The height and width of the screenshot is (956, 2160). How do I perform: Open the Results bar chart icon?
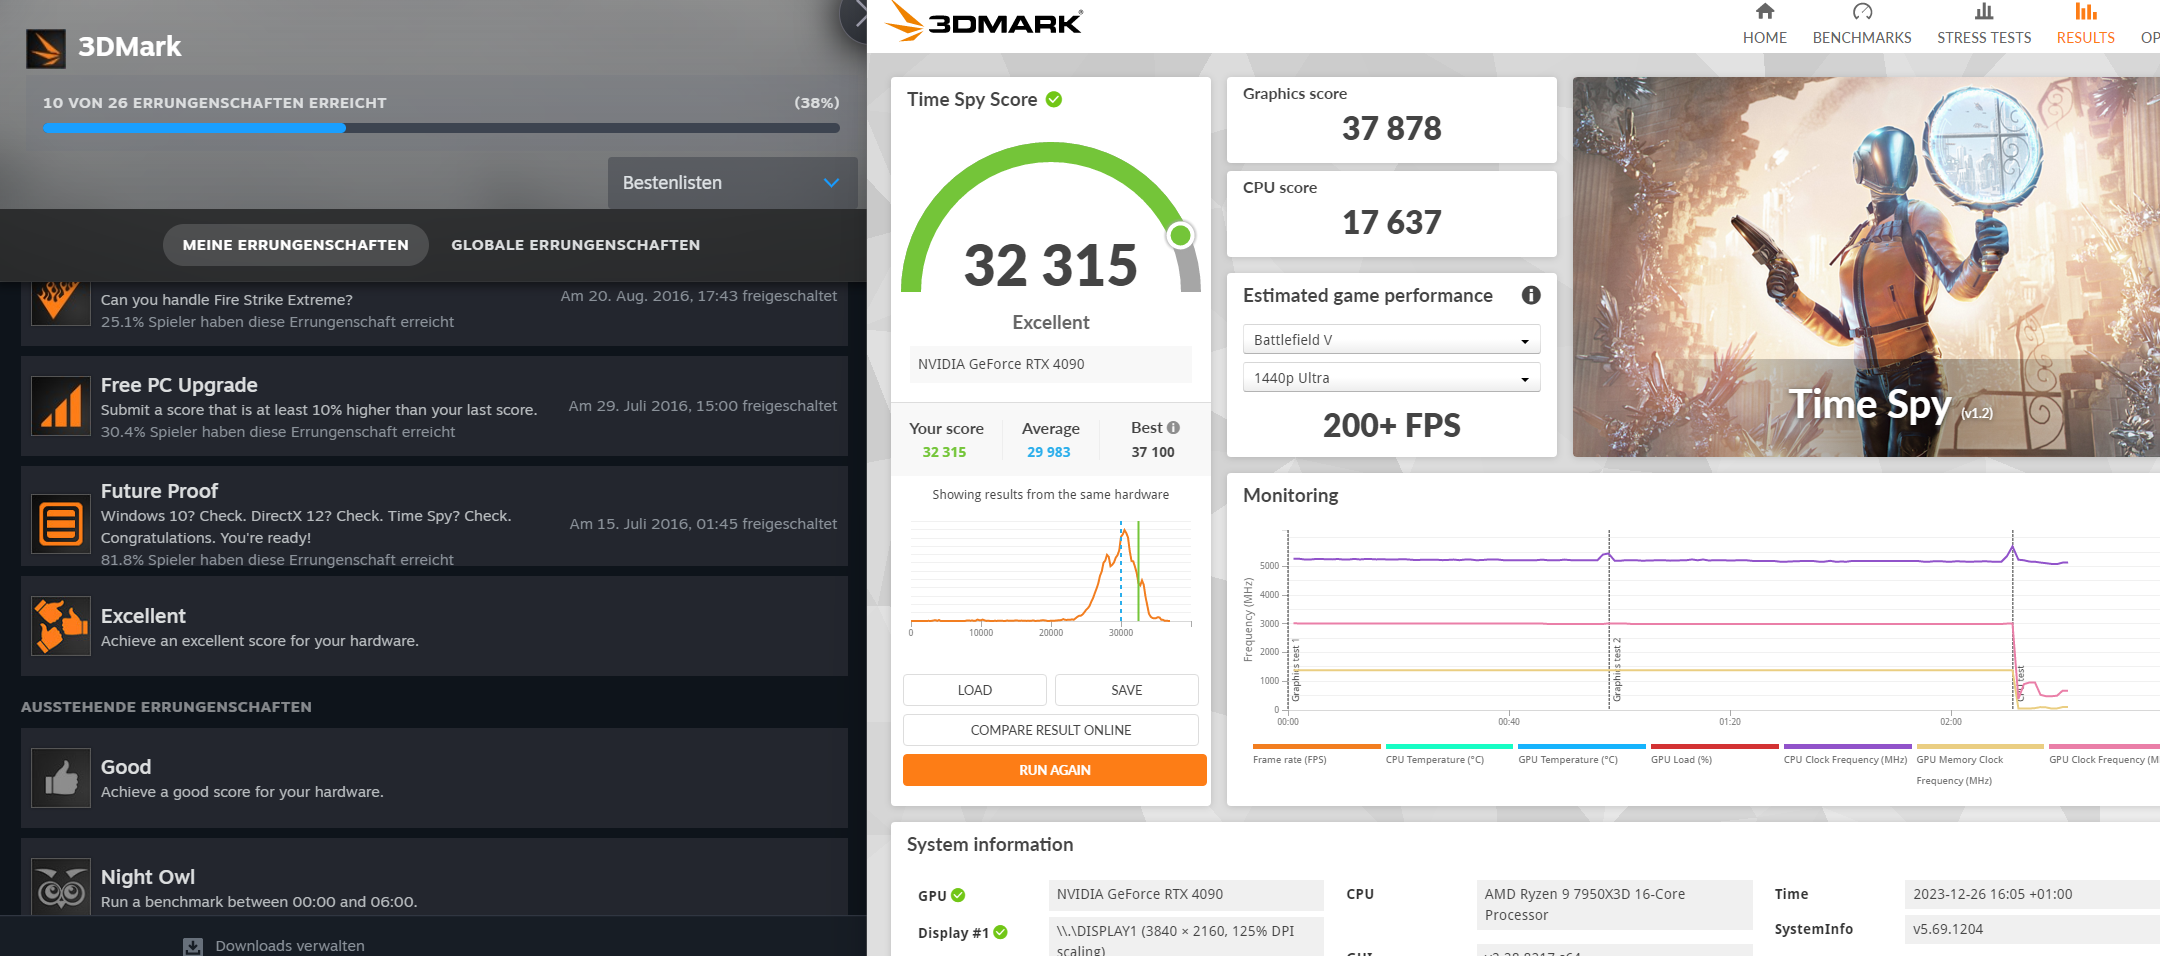pos(2085,12)
